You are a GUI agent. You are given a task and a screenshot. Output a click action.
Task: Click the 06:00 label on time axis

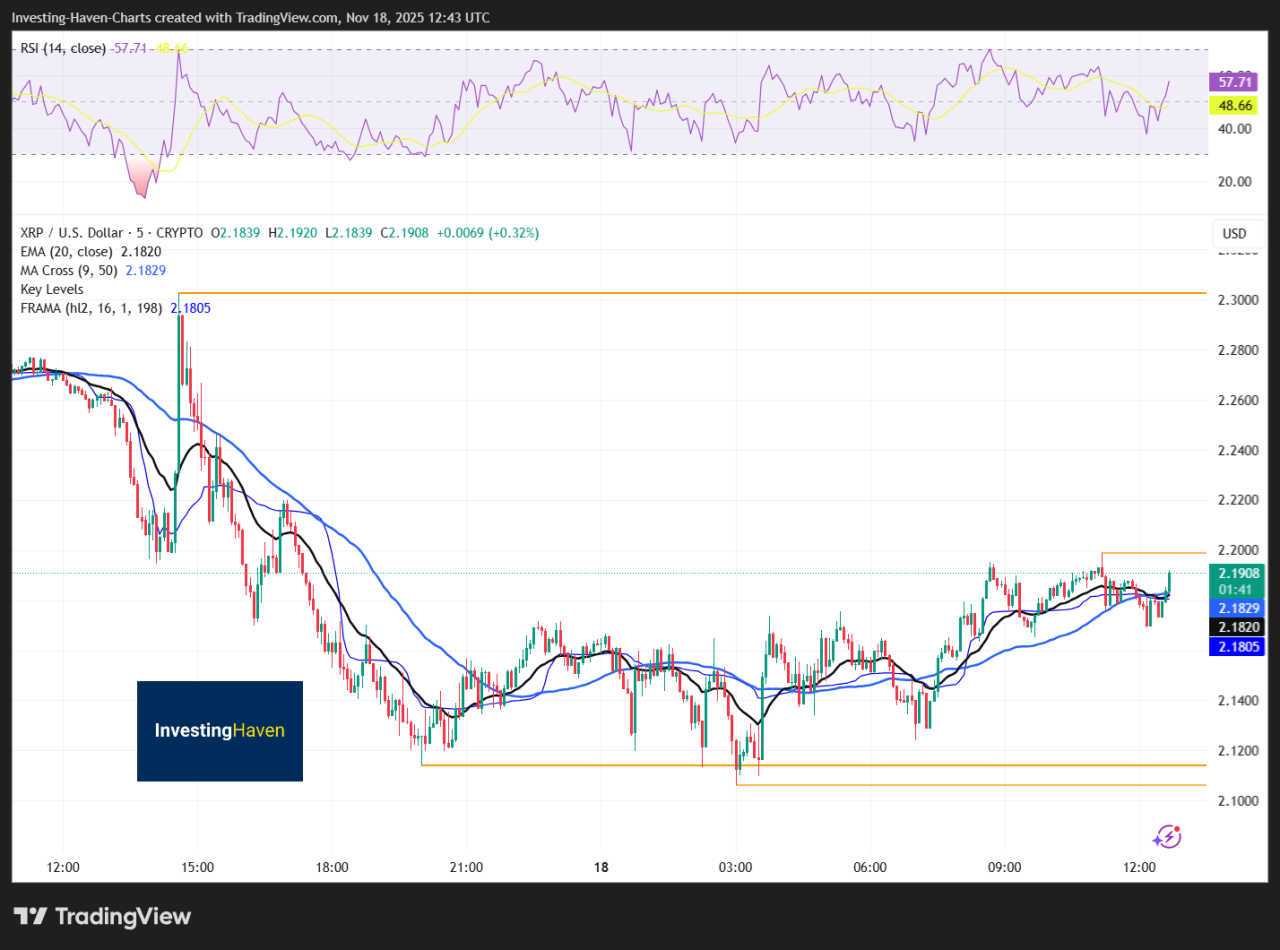[x=870, y=867]
